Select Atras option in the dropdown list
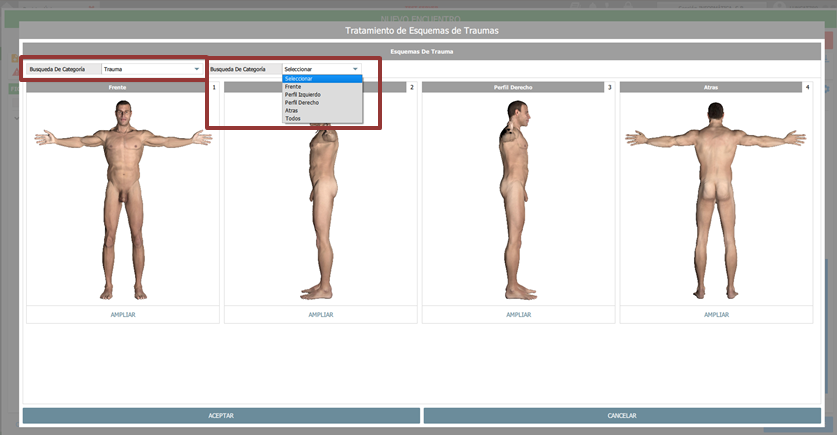The width and height of the screenshot is (837, 435). [x=292, y=111]
